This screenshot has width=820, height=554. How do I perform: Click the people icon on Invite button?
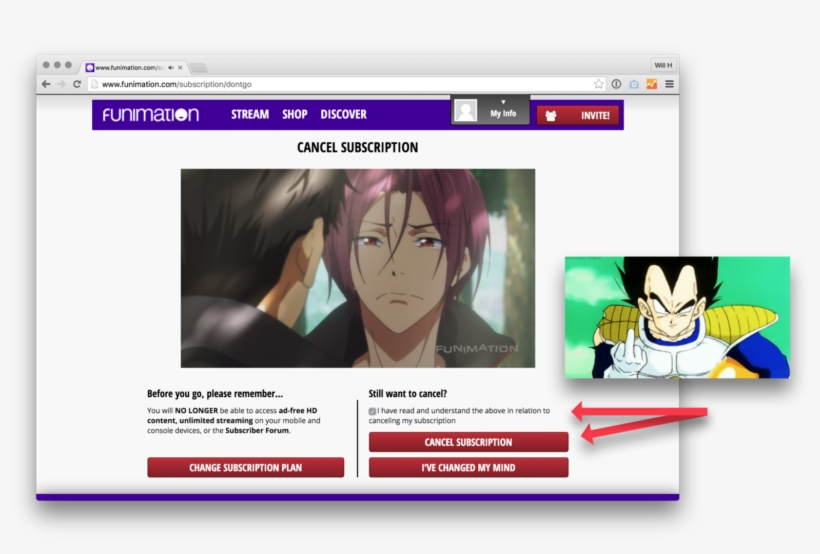(551, 116)
